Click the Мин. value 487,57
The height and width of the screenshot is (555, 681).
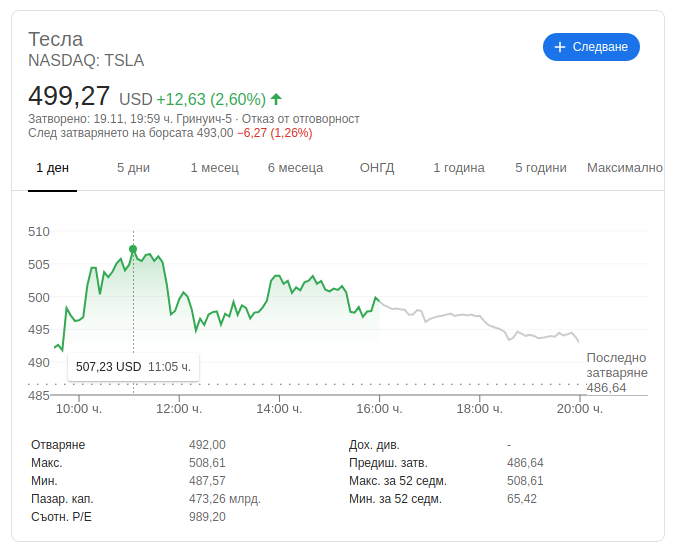point(207,481)
